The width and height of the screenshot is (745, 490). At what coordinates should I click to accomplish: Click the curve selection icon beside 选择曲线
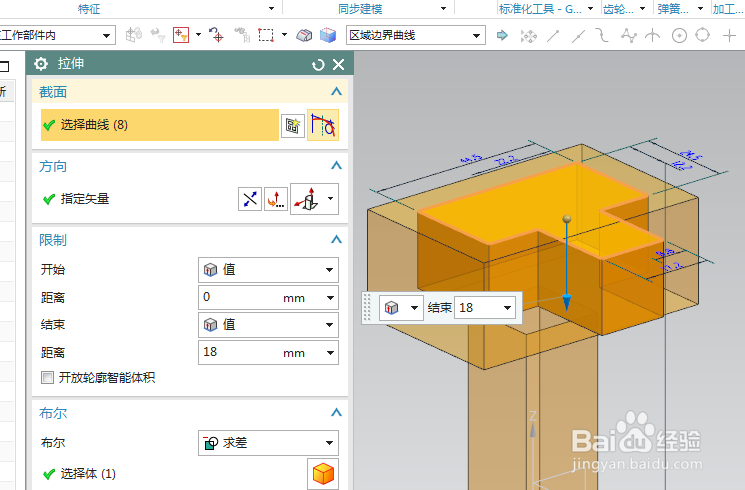pos(323,125)
